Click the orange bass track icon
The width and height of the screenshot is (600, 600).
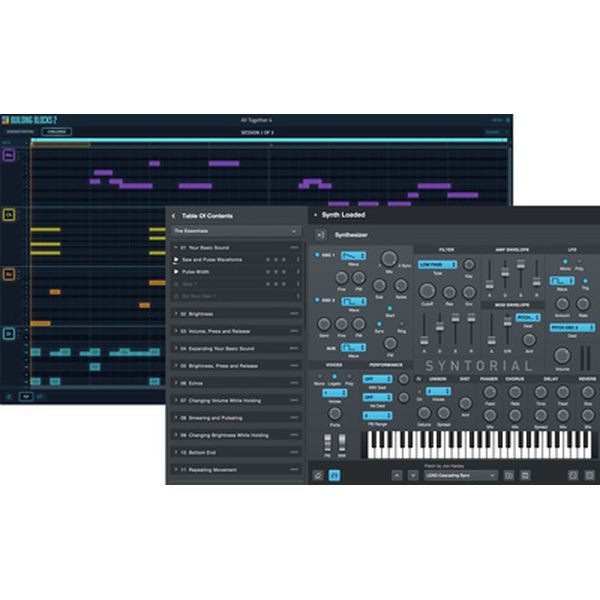[x=9, y=273]
